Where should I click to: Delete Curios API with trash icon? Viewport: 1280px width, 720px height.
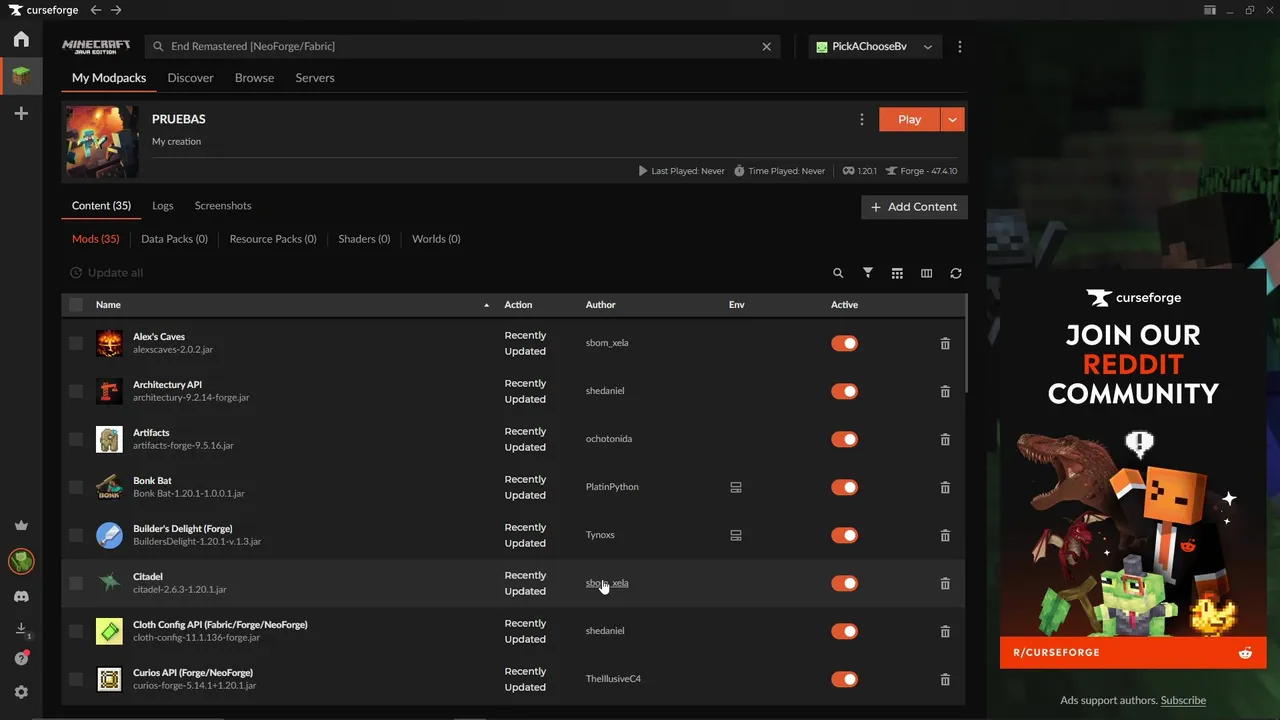945,679
